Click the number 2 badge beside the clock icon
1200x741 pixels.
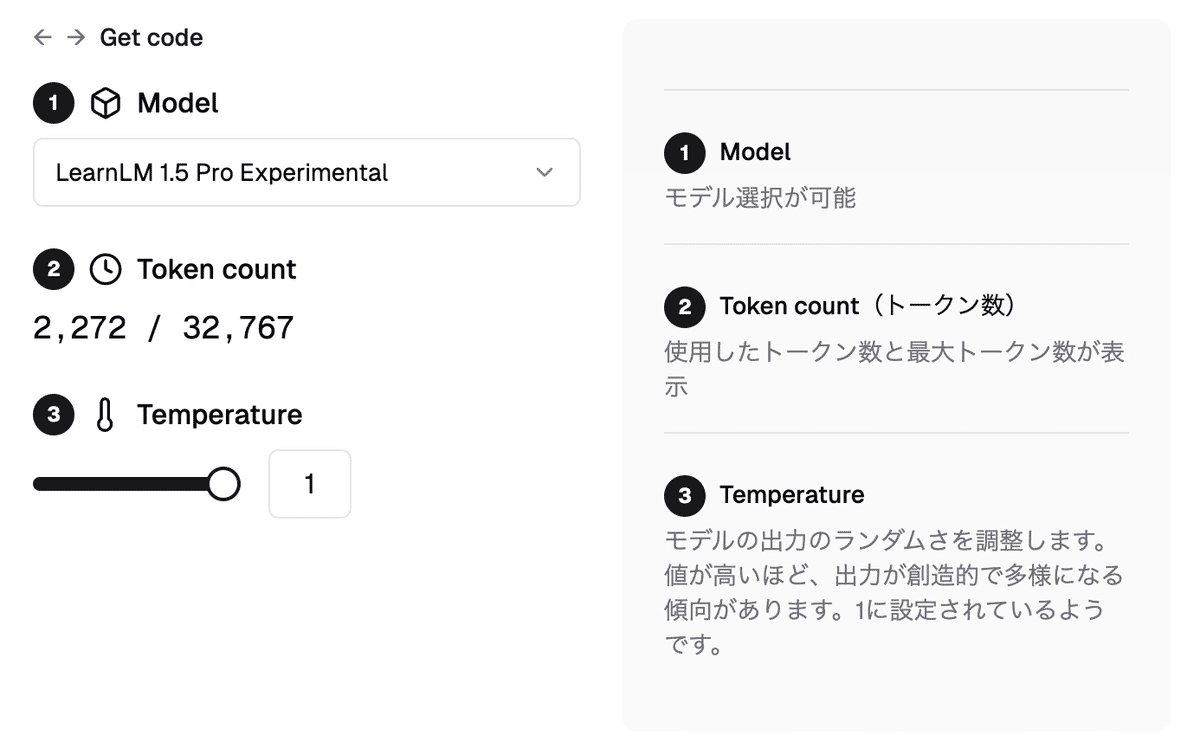53,269
